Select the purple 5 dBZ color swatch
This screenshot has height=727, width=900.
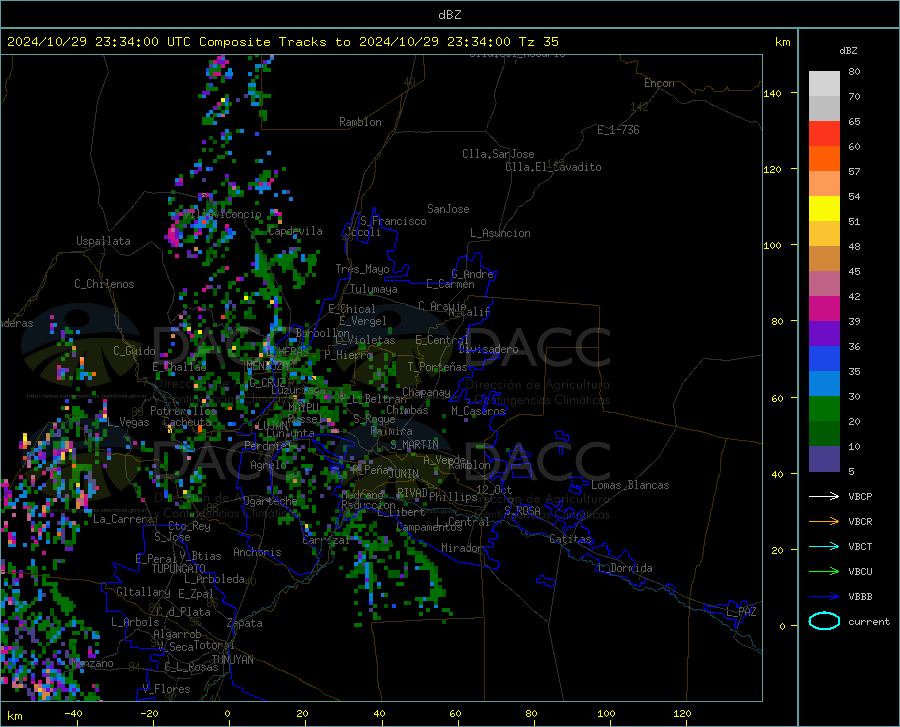(x=824, y=459)
